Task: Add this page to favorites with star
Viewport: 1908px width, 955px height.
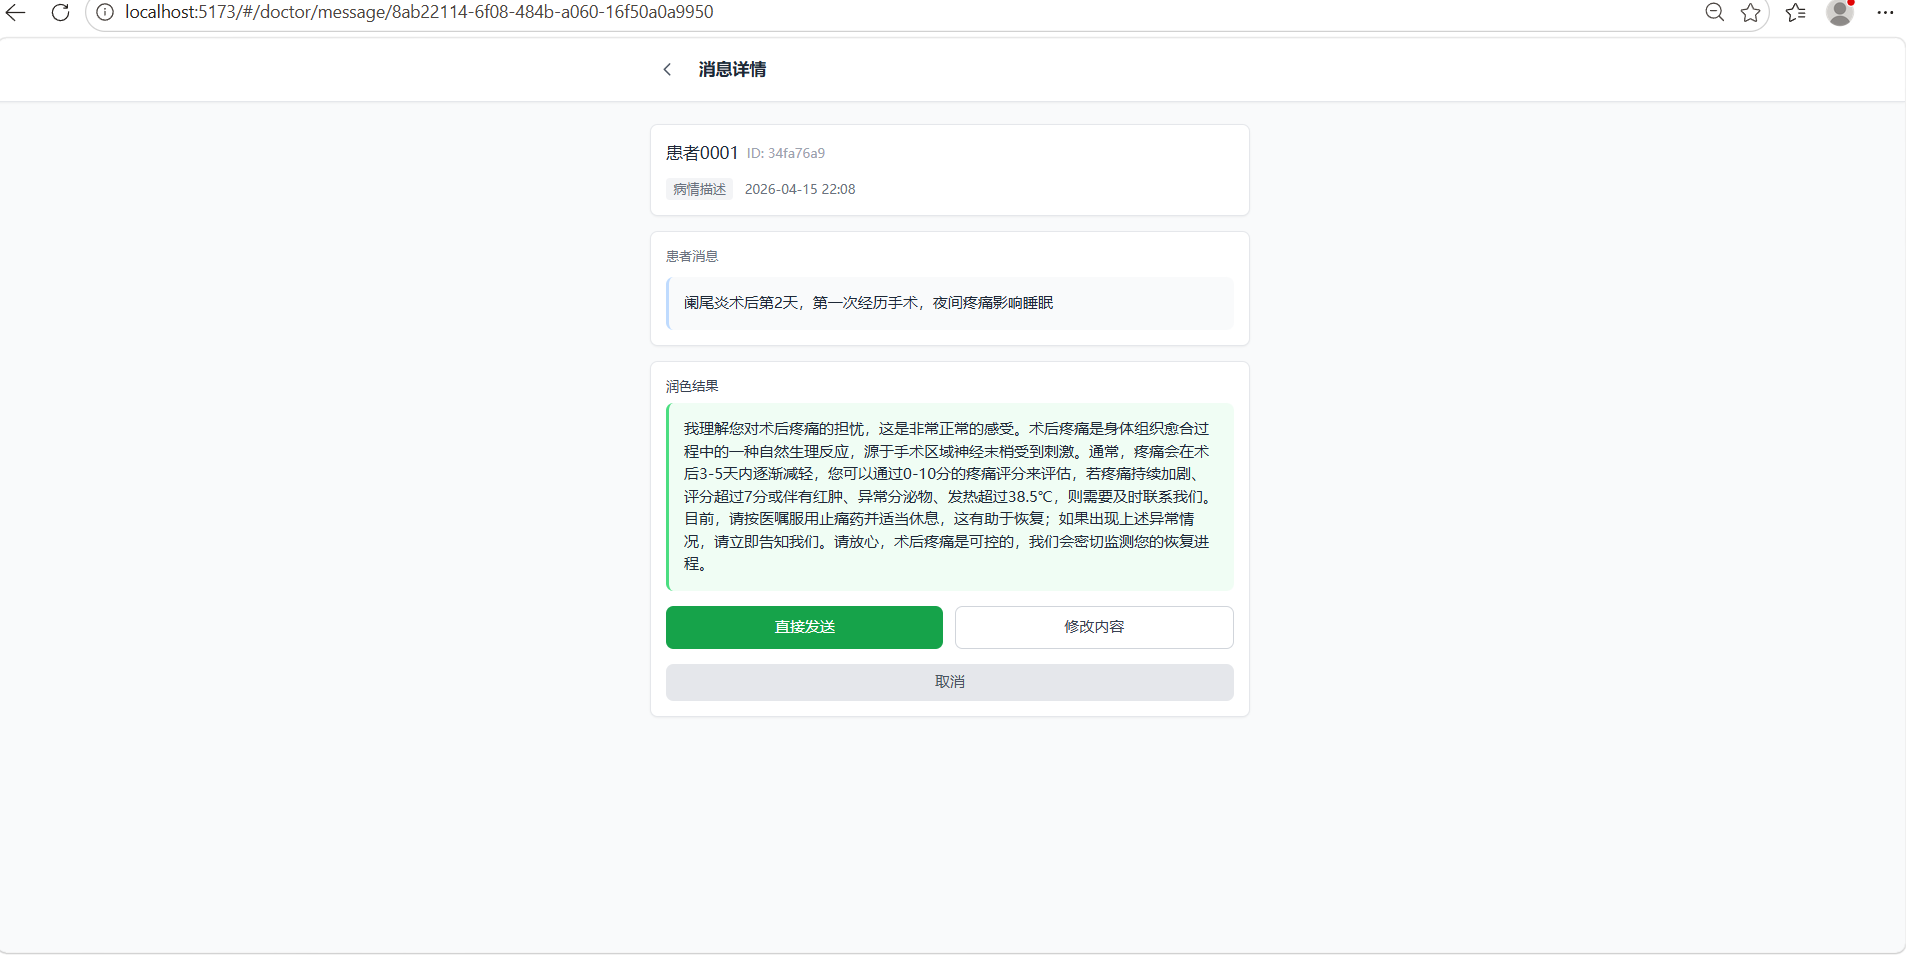Action: click(1750, 12)
